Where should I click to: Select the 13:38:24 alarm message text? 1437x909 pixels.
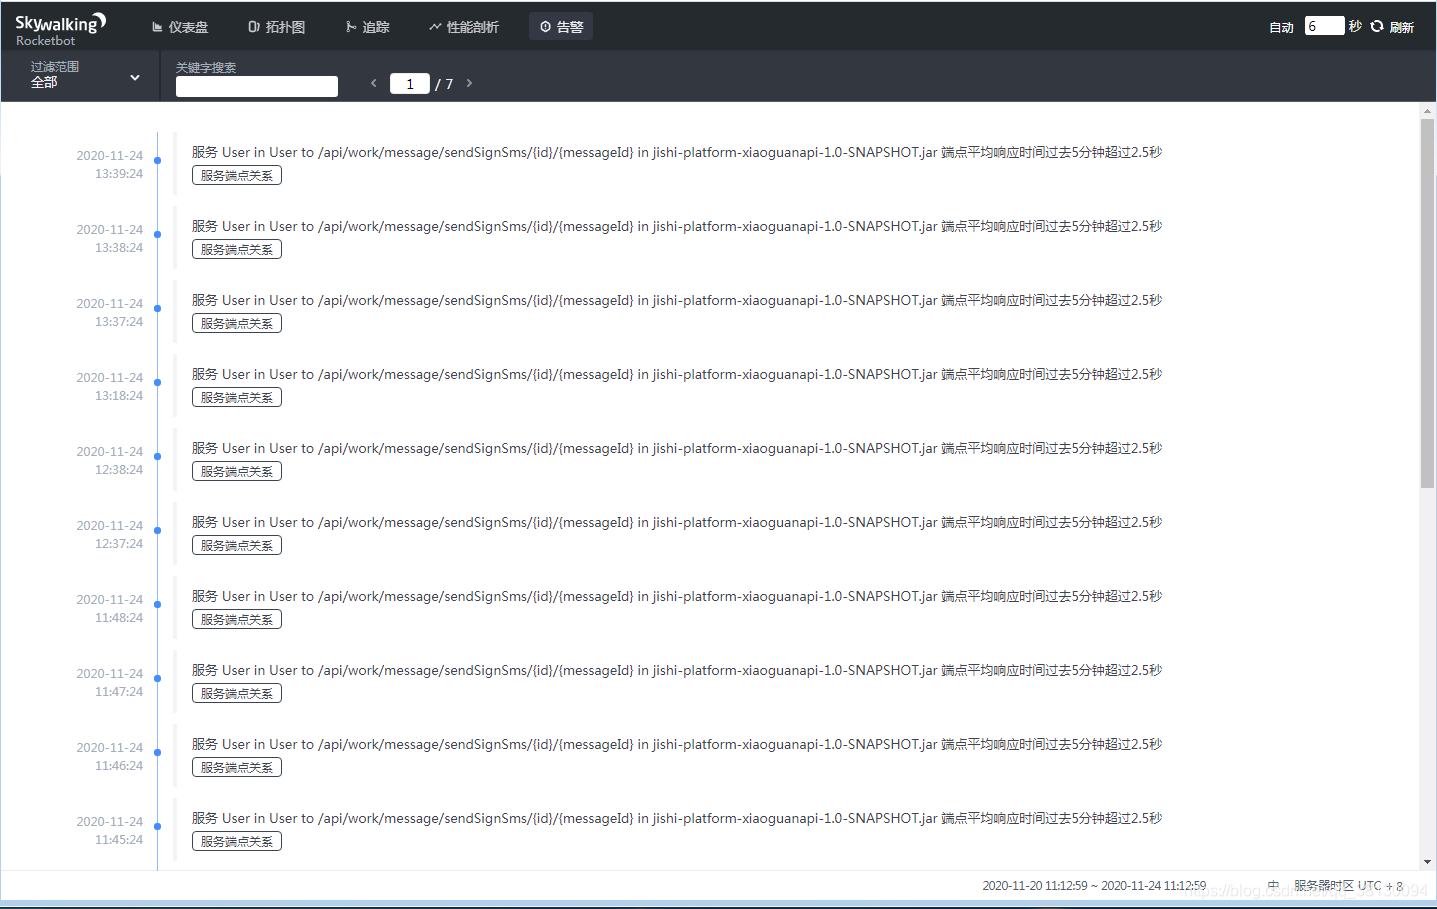[x=677, y=226]
